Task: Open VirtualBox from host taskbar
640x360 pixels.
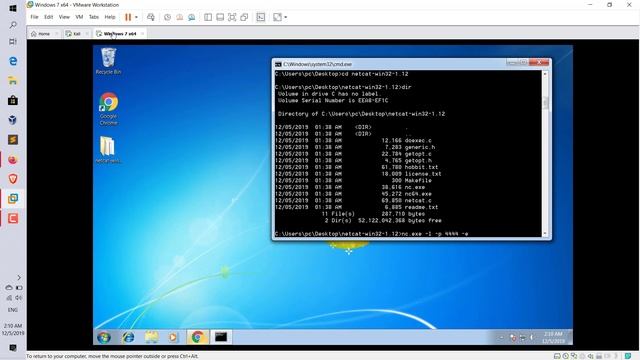Action: coord(13,120)
